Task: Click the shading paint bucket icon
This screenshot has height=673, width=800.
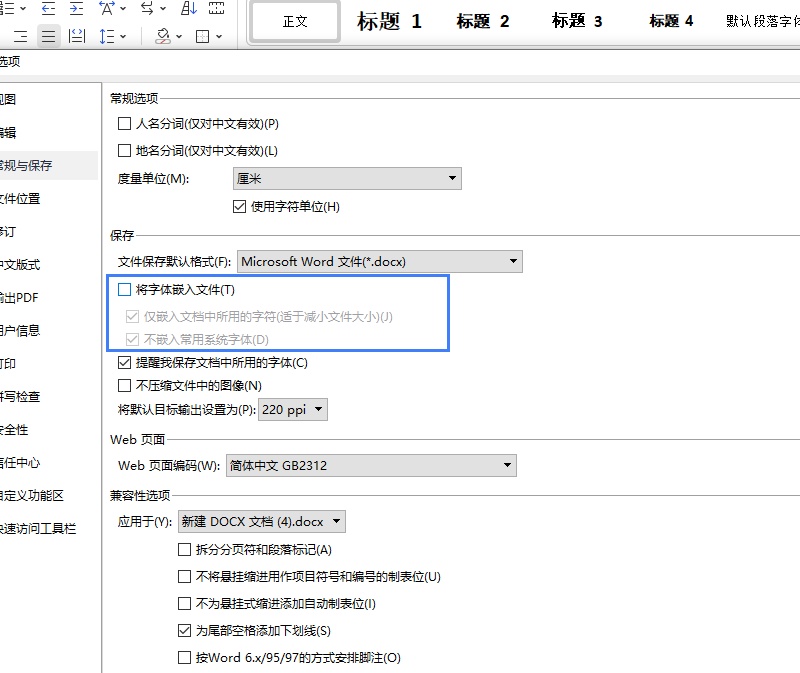Action: coord(163,36)
